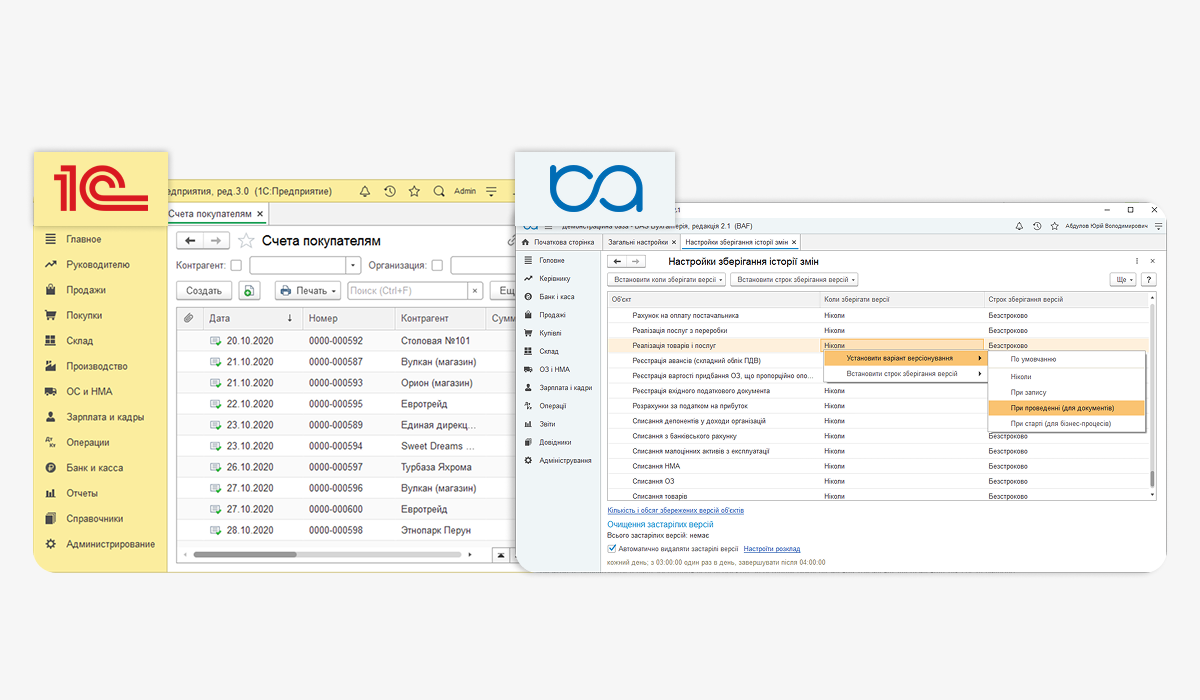Switch to Загальні настройки tab in BAF

638,242
